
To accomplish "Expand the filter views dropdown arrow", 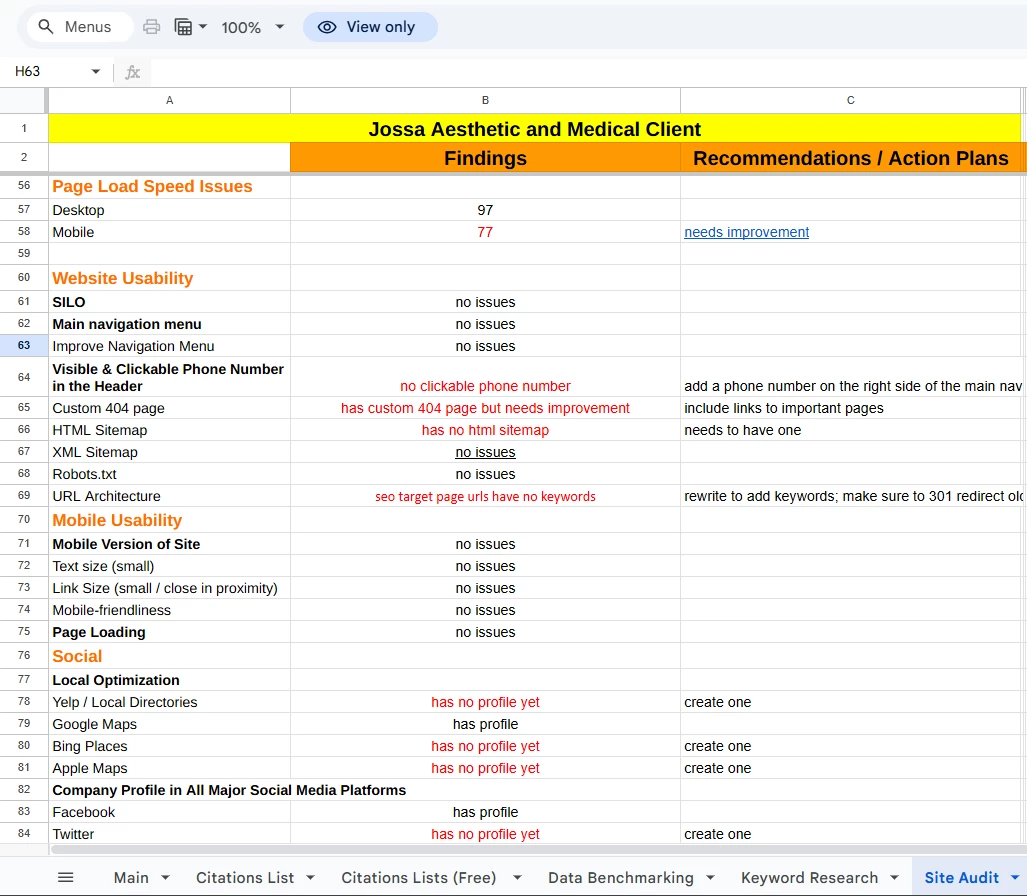I will click(203, 27).
